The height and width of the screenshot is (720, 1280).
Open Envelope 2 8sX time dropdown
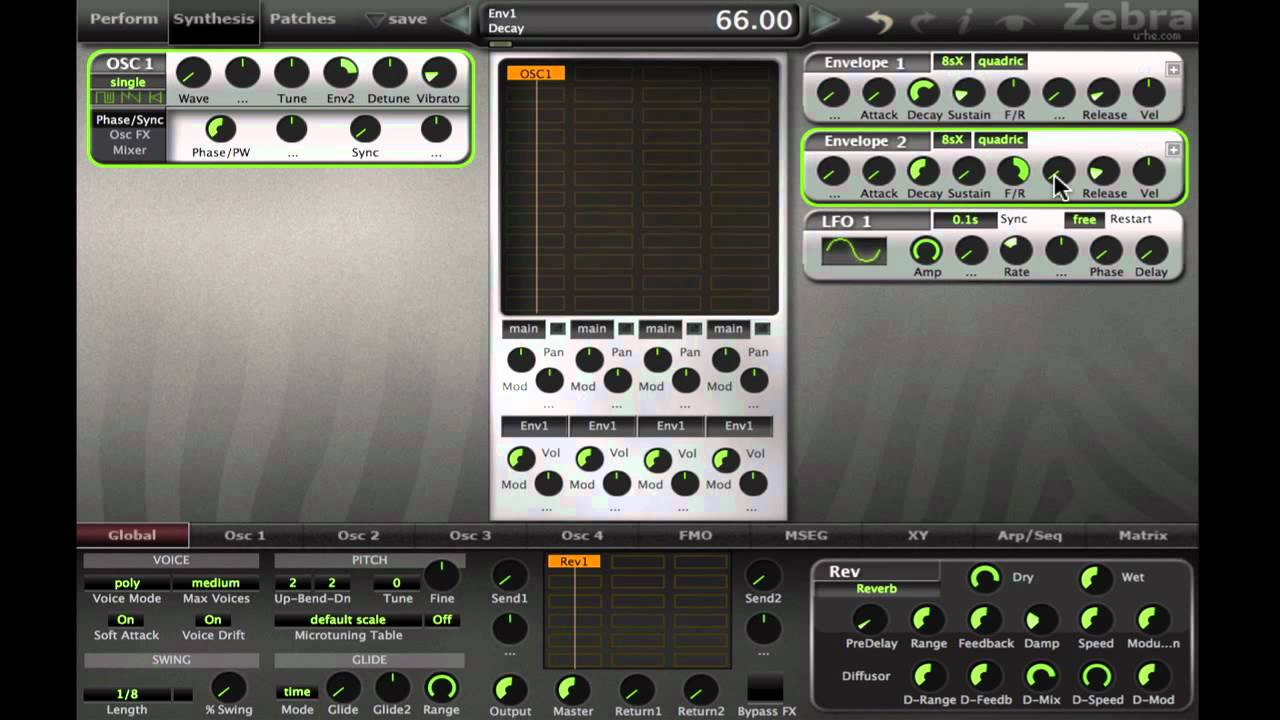click(x=952, y=140)
